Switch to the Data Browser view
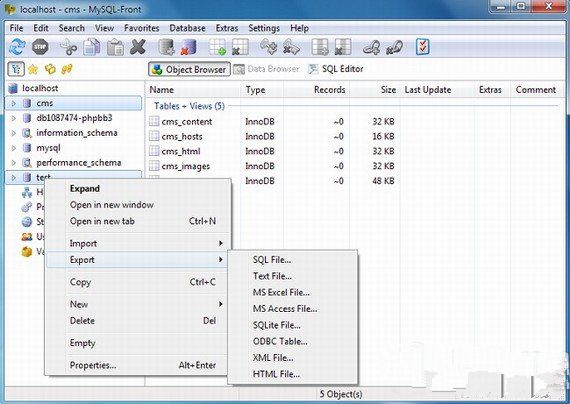570x404 pixels. 266,69
